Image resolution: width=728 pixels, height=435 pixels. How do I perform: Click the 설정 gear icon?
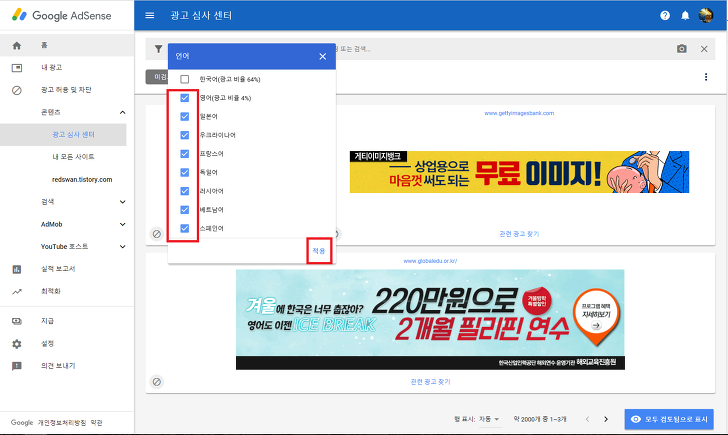17,344
